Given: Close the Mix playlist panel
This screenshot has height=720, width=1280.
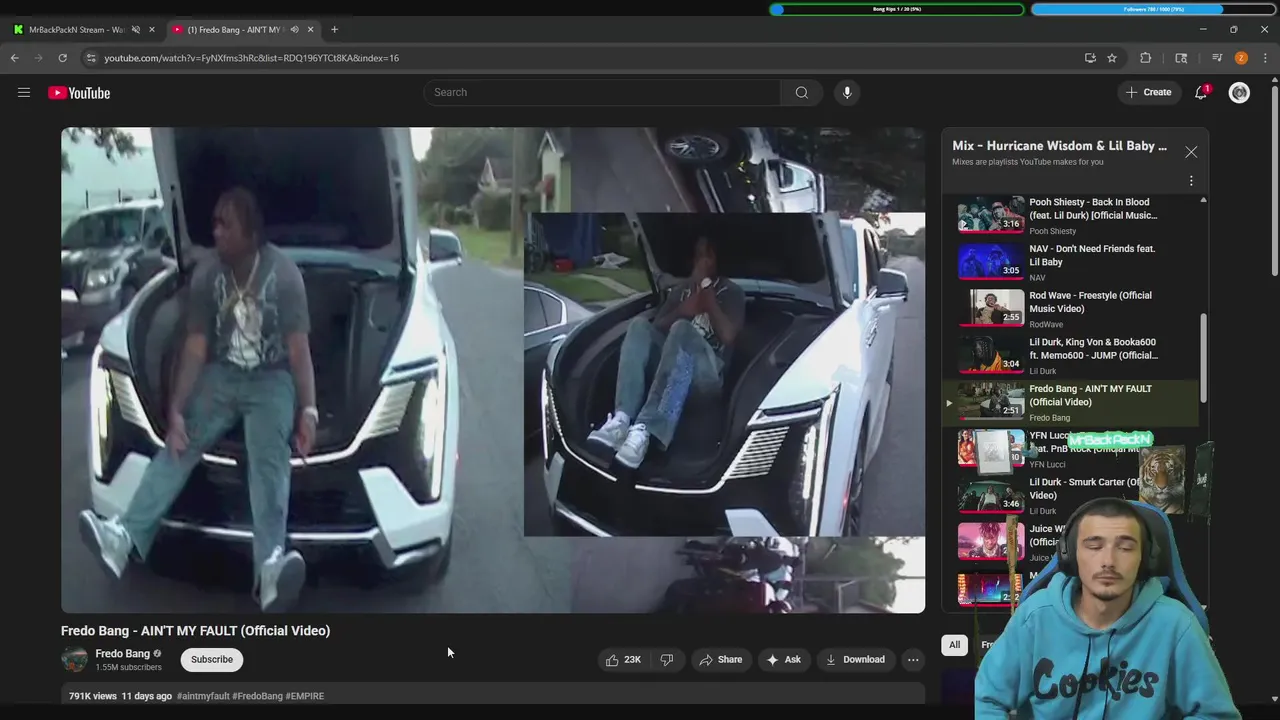Looking at the screenshot, I should [x=1191, y=152].
